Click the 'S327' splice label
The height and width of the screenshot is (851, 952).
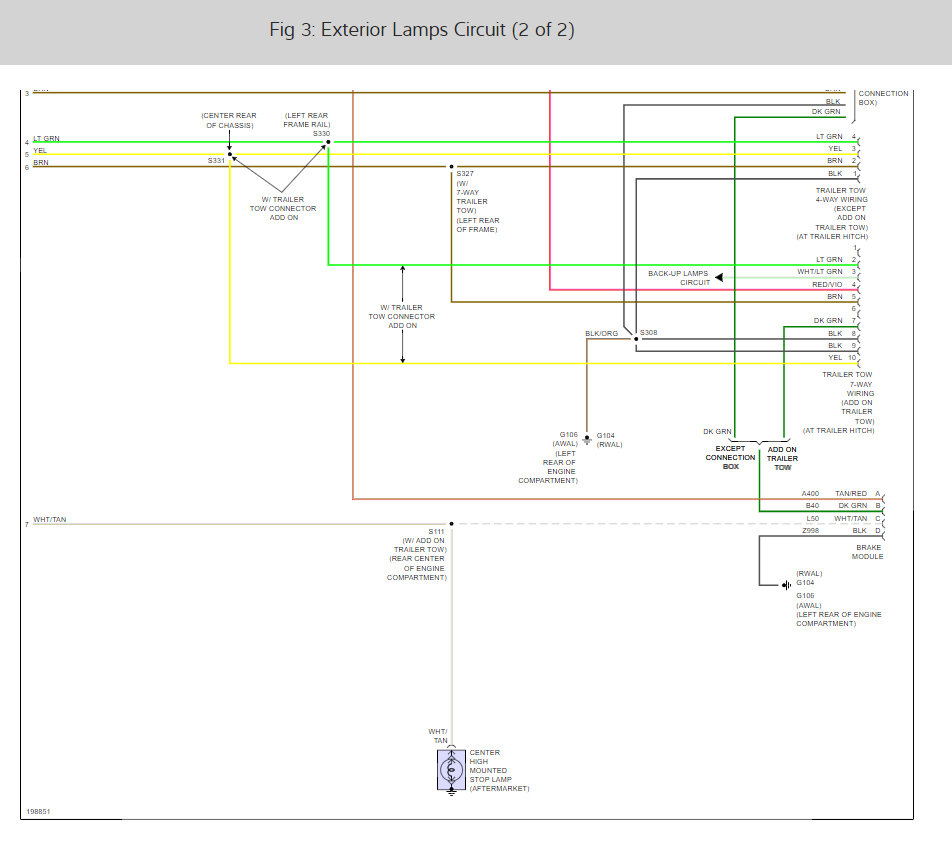pos(465,174)
